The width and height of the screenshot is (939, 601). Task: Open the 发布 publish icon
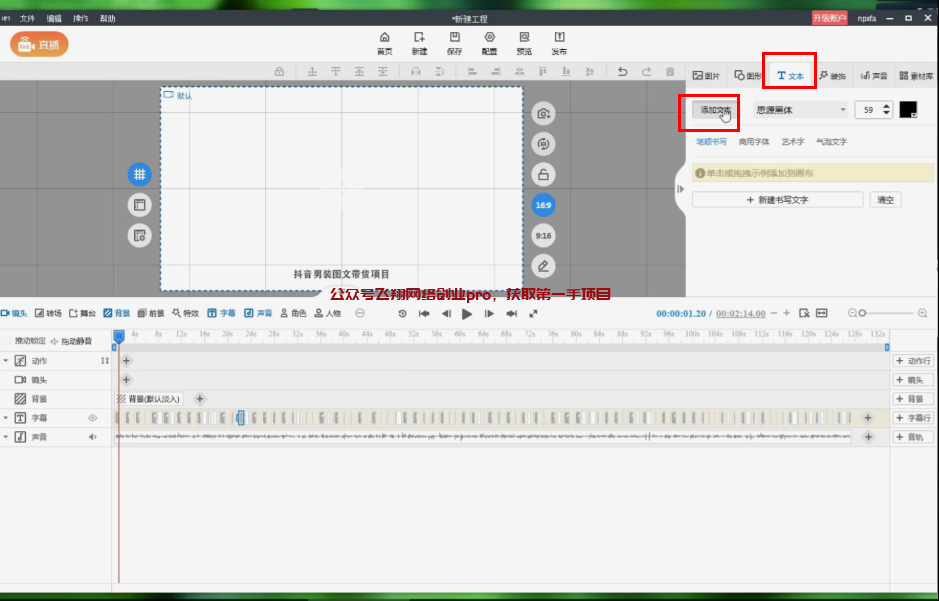[x=559, y=42]
